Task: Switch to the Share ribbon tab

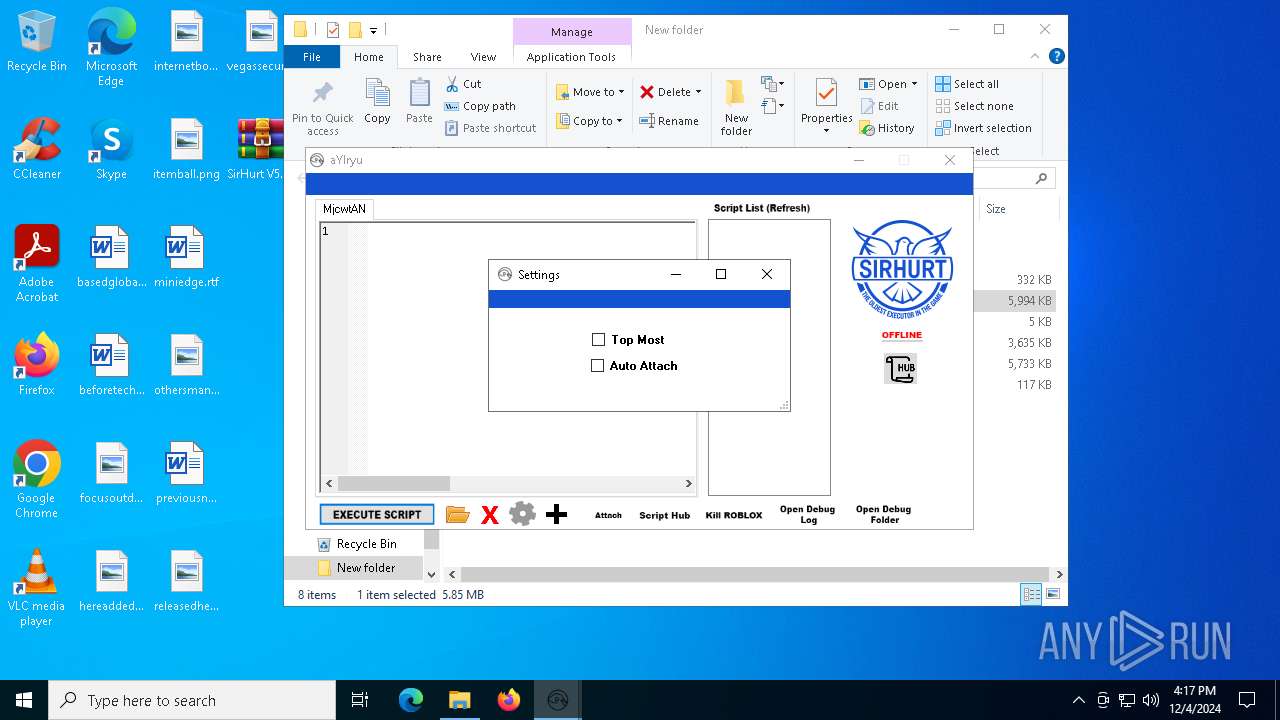Action: coord(427,57)
